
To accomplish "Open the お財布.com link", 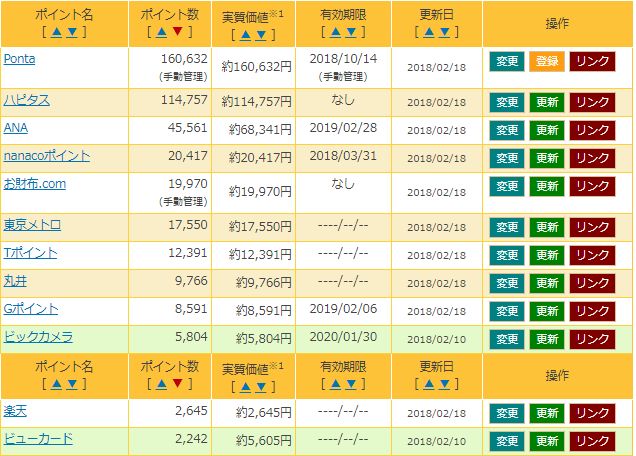I will coord(35,184).
